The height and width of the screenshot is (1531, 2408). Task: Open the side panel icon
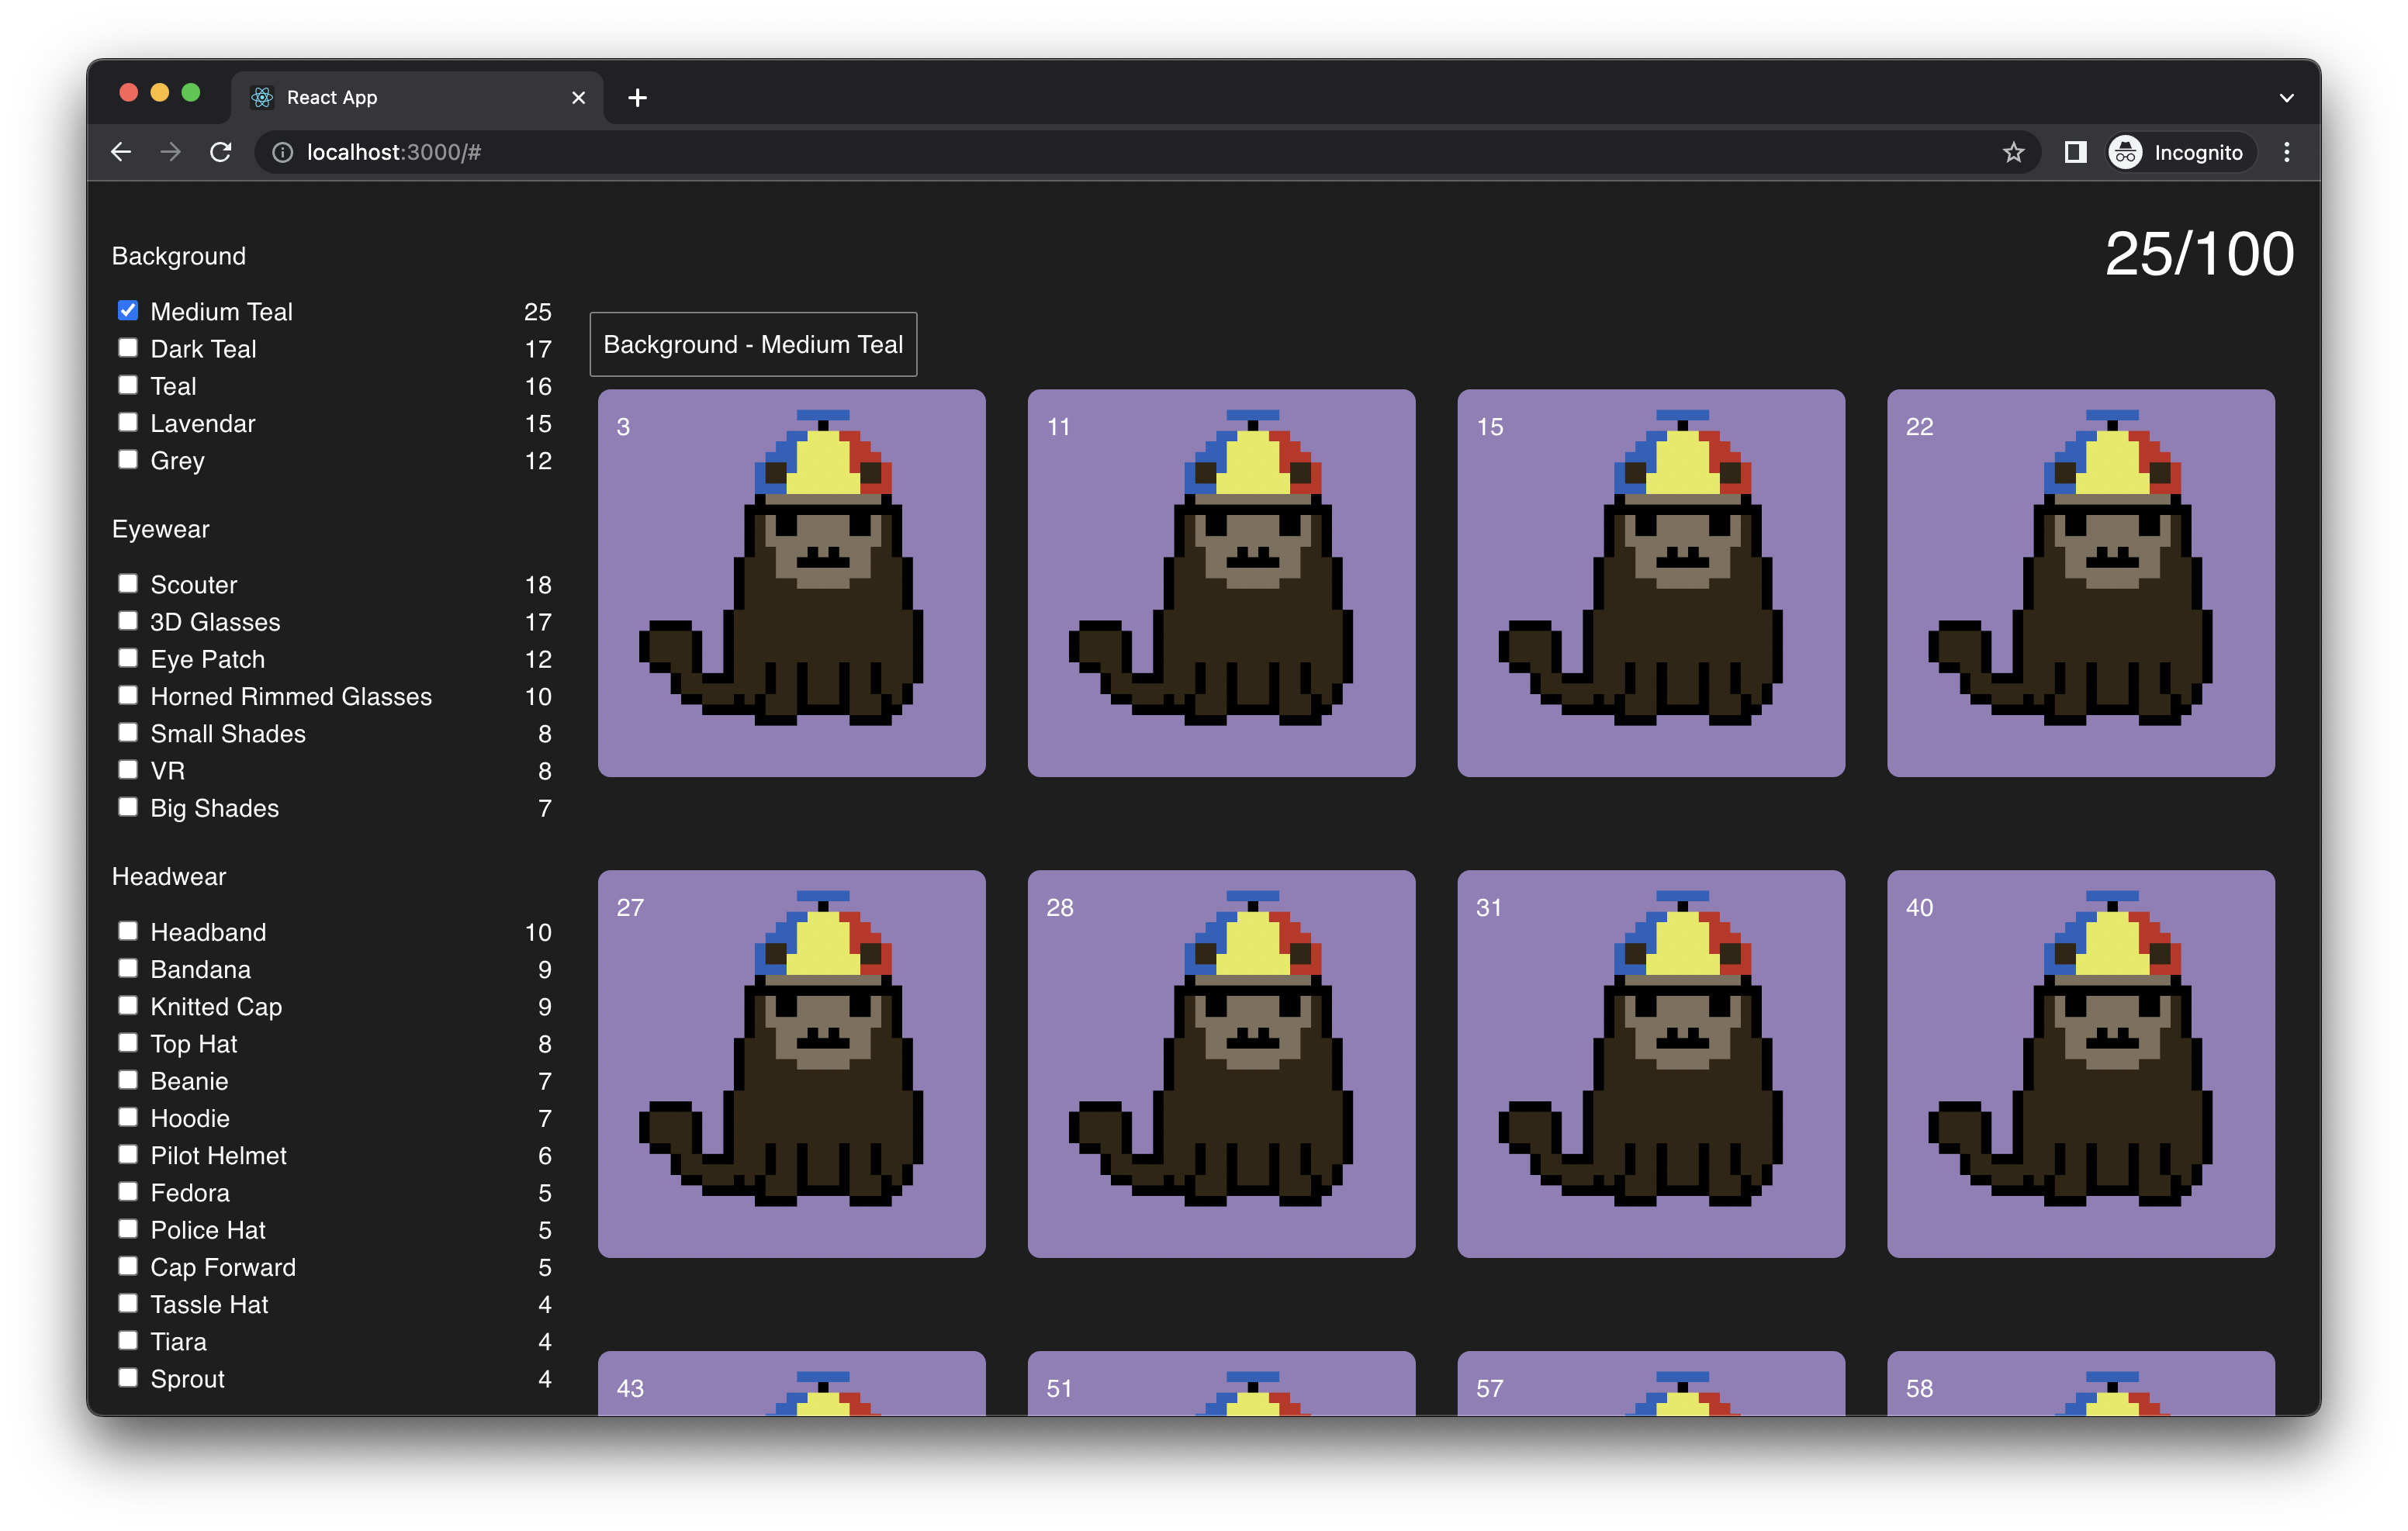pos(2075,152)
